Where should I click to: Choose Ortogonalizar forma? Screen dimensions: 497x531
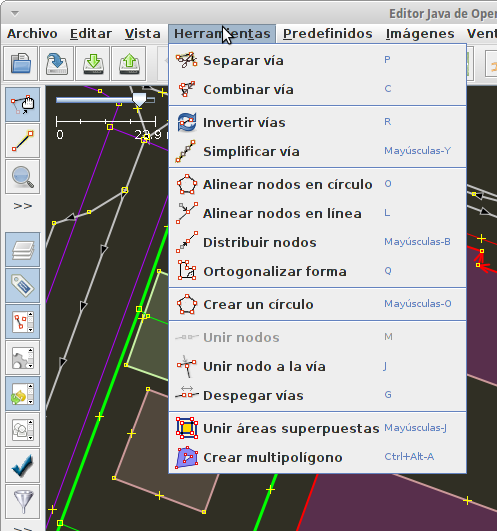(318, 272)
